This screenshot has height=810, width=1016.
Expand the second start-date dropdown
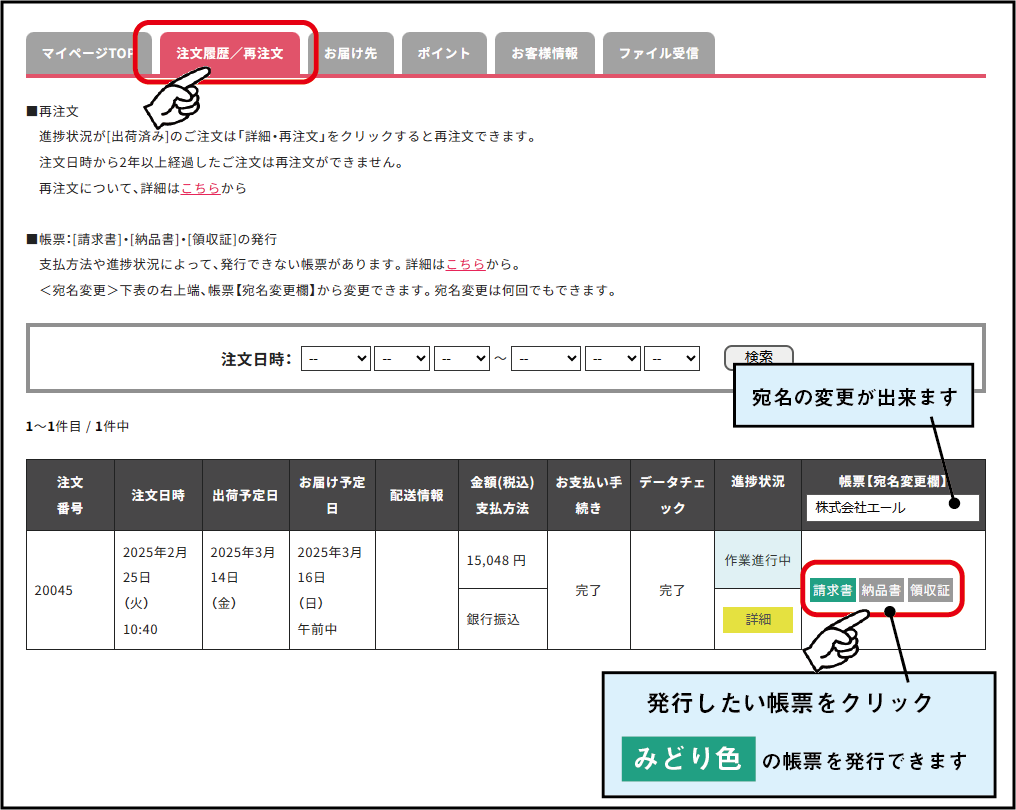(402, 358)
